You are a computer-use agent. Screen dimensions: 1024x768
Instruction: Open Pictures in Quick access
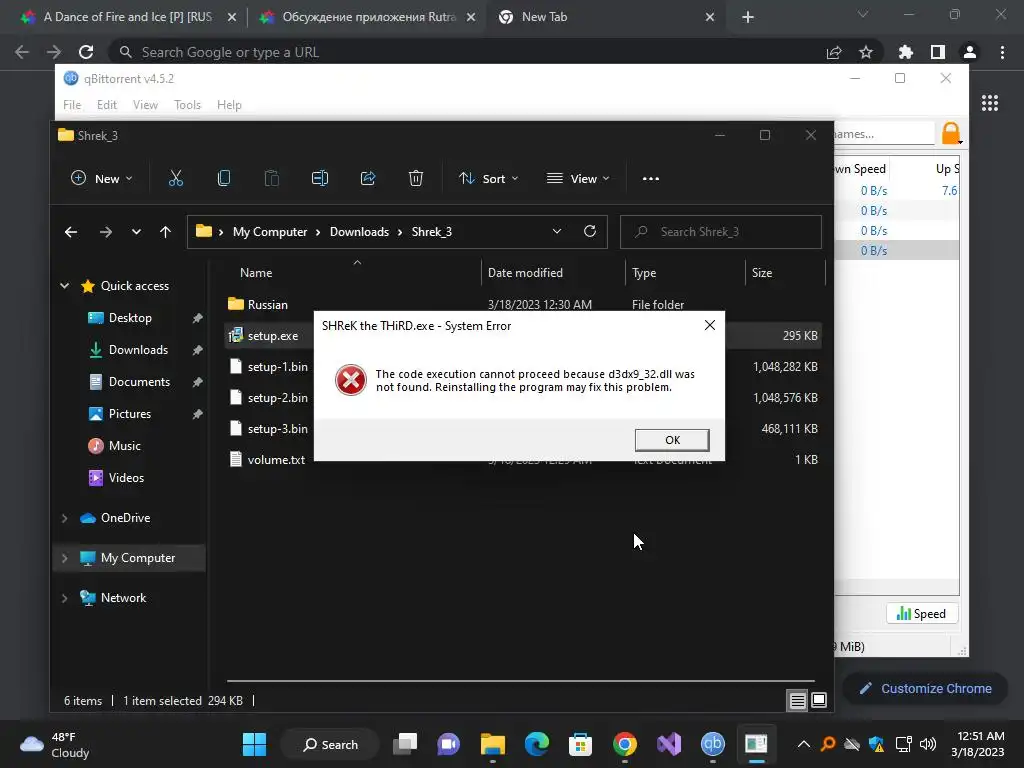pyautogui.click(x=129, y=414)
